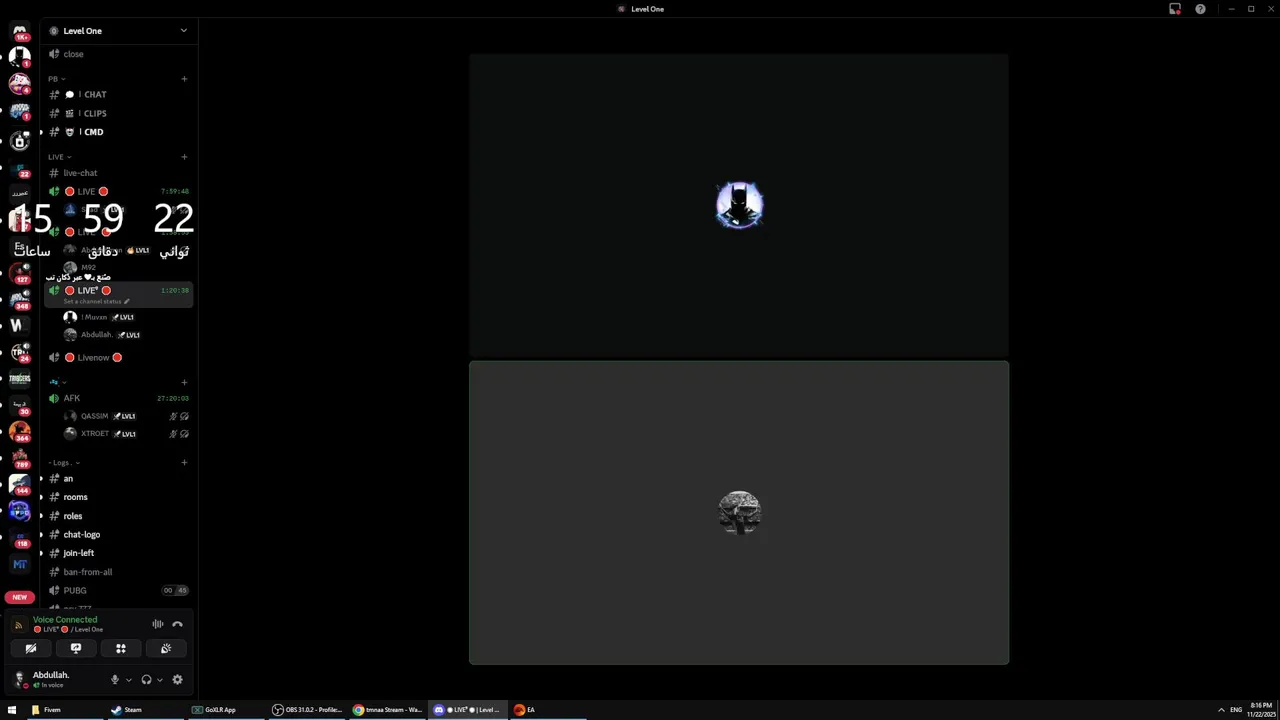Join the close voice channel

[118, 54]
